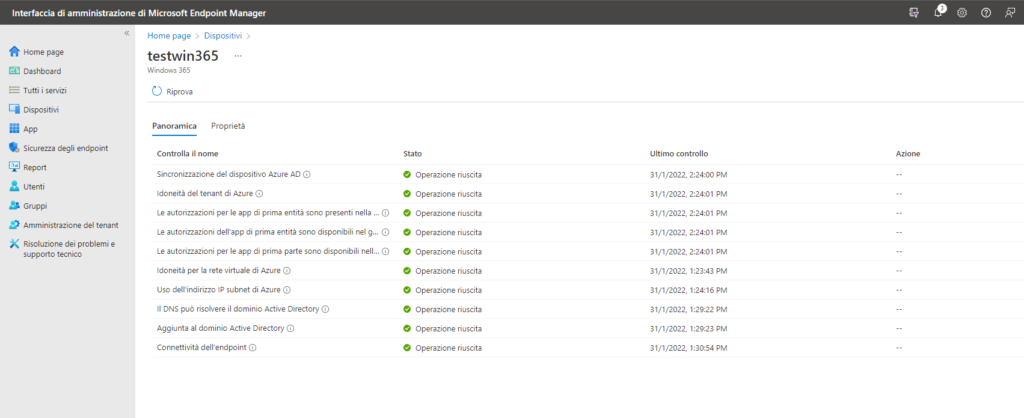Follow the Home page breadcrumb link
Viewport: 1024px width, 418px height.
[x=169, y=35]
